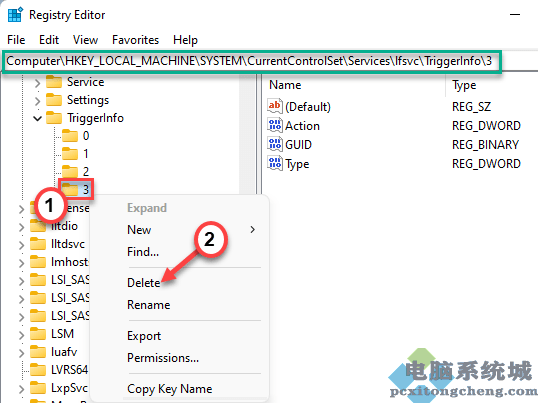Select the (Default) string value icon
This screenshot has width=538, height=403.
pyautogui.click(x=275, y=106)
